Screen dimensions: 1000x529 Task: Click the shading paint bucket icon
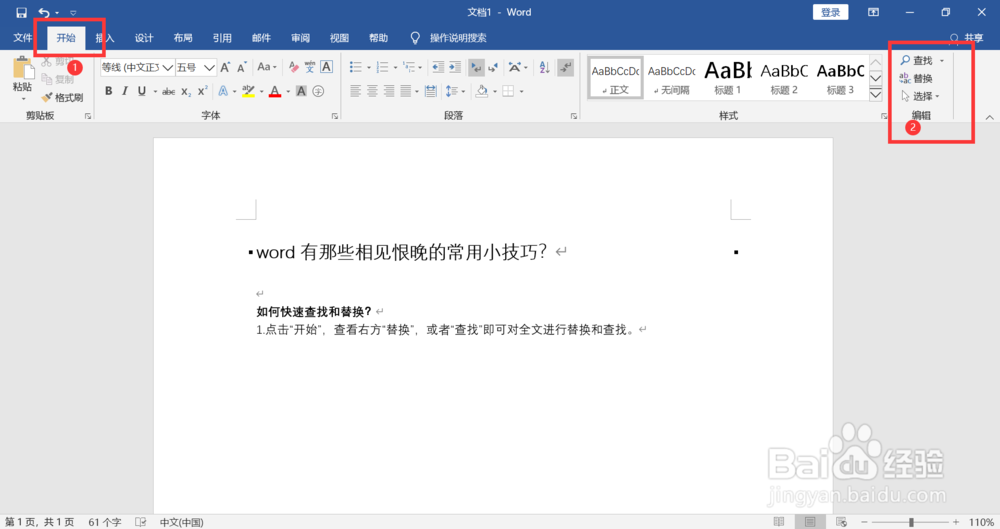click(x=482, y=91)
